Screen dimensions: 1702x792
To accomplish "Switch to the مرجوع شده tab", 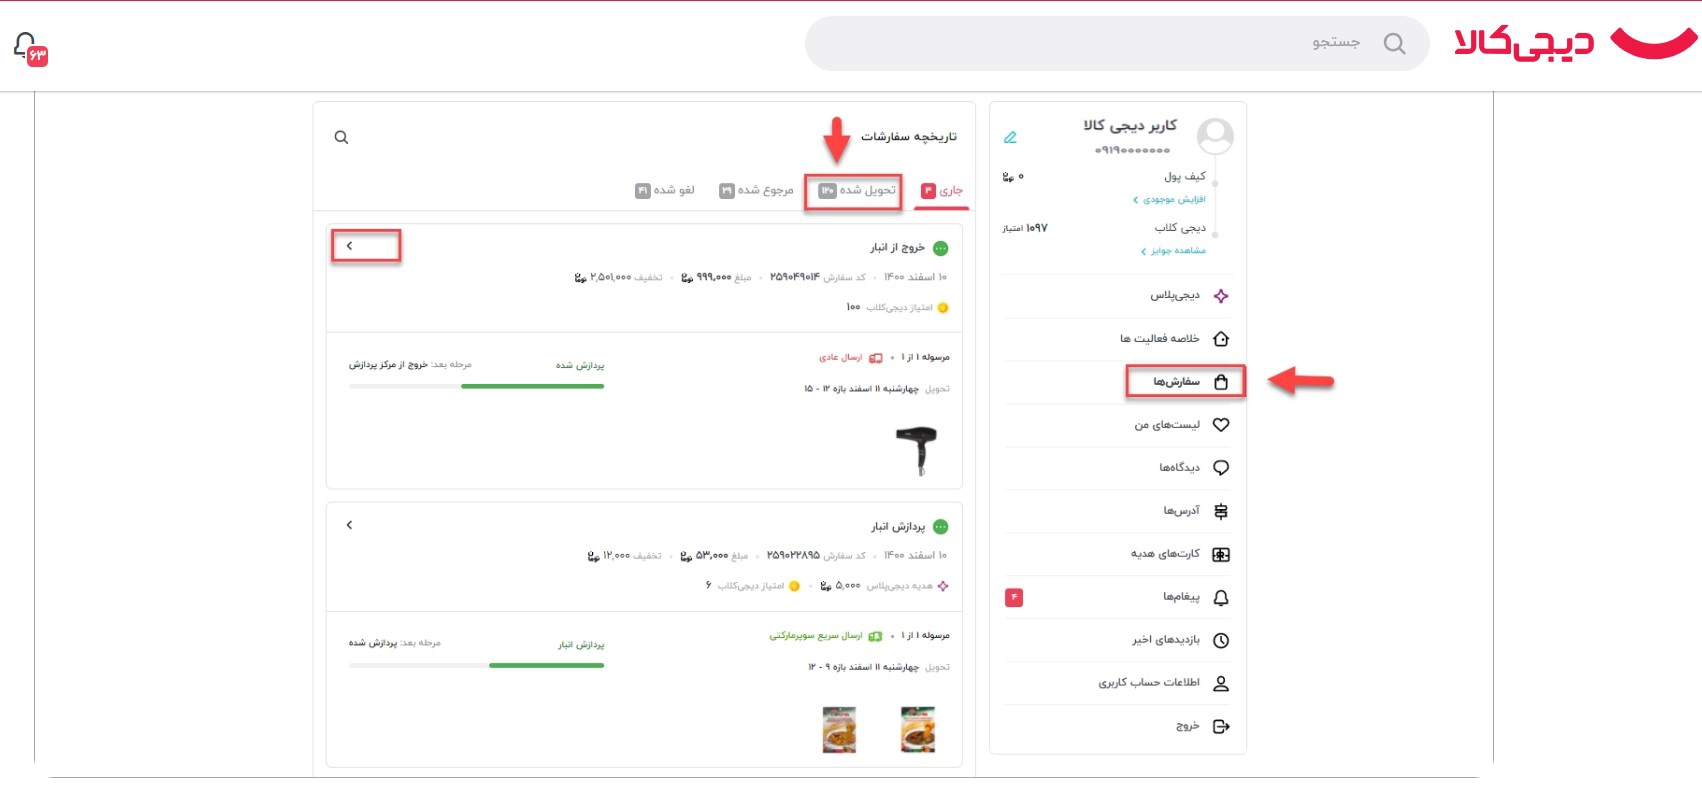I will [757, 190].
